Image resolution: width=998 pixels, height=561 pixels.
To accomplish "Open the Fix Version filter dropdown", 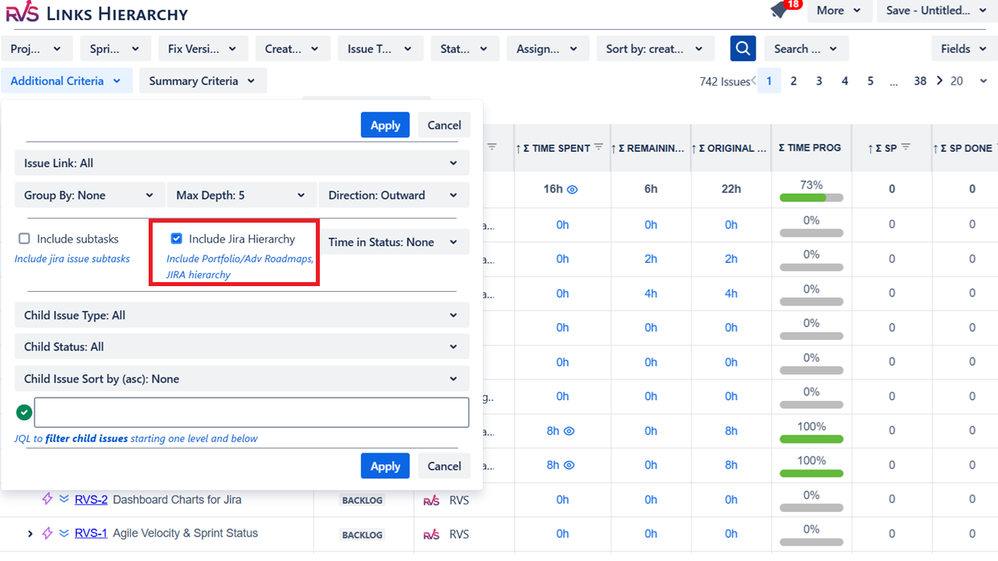I will [x=202, y=49].
